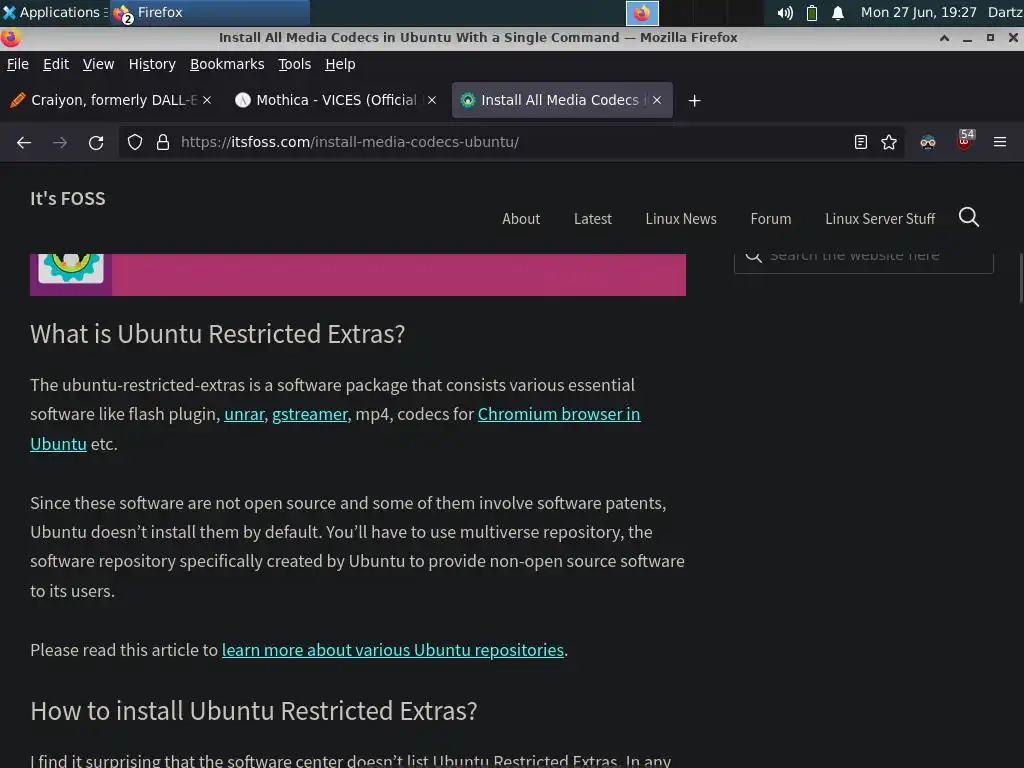Click the date and time clock

[x=918, y=12]
